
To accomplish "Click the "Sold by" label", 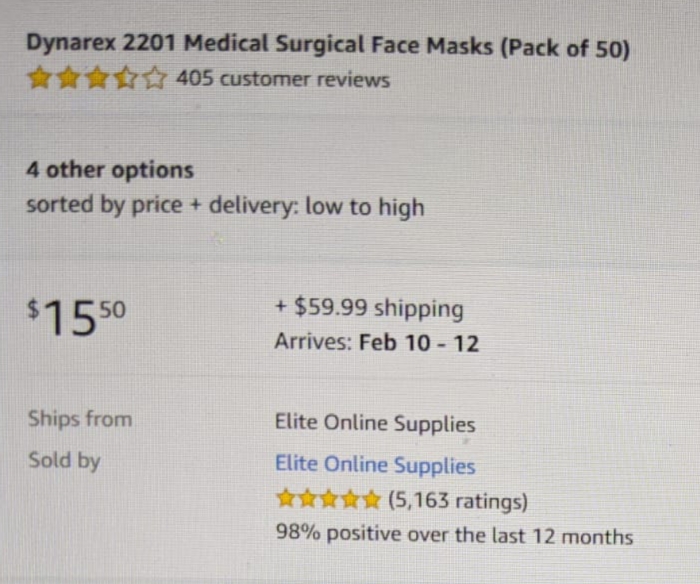I will (x=64, y=461).
